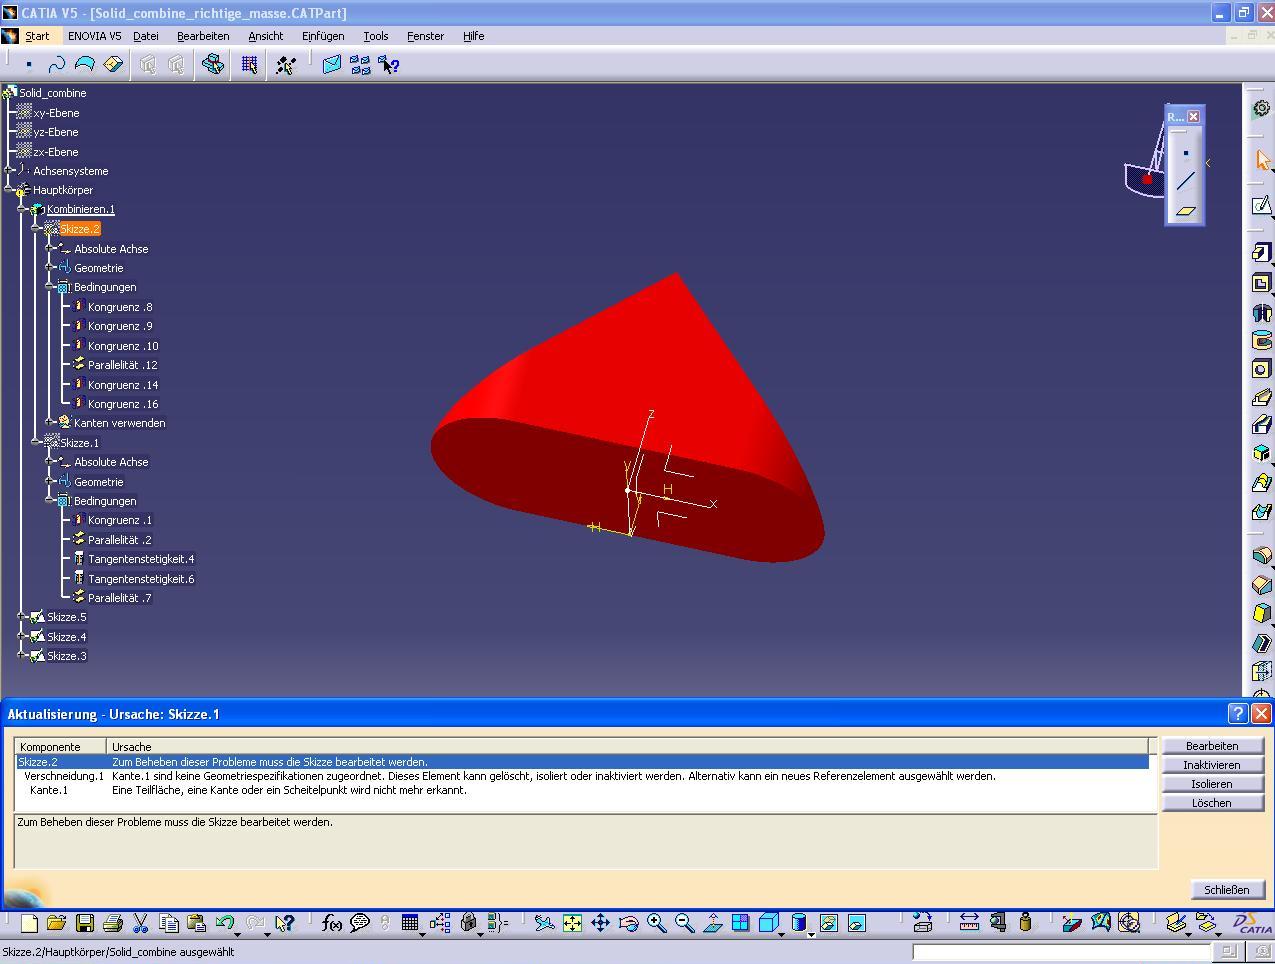Viewport: 1275px width, 964px height.
Task: Click Fit All In view icon
Action: coord(572,923)
